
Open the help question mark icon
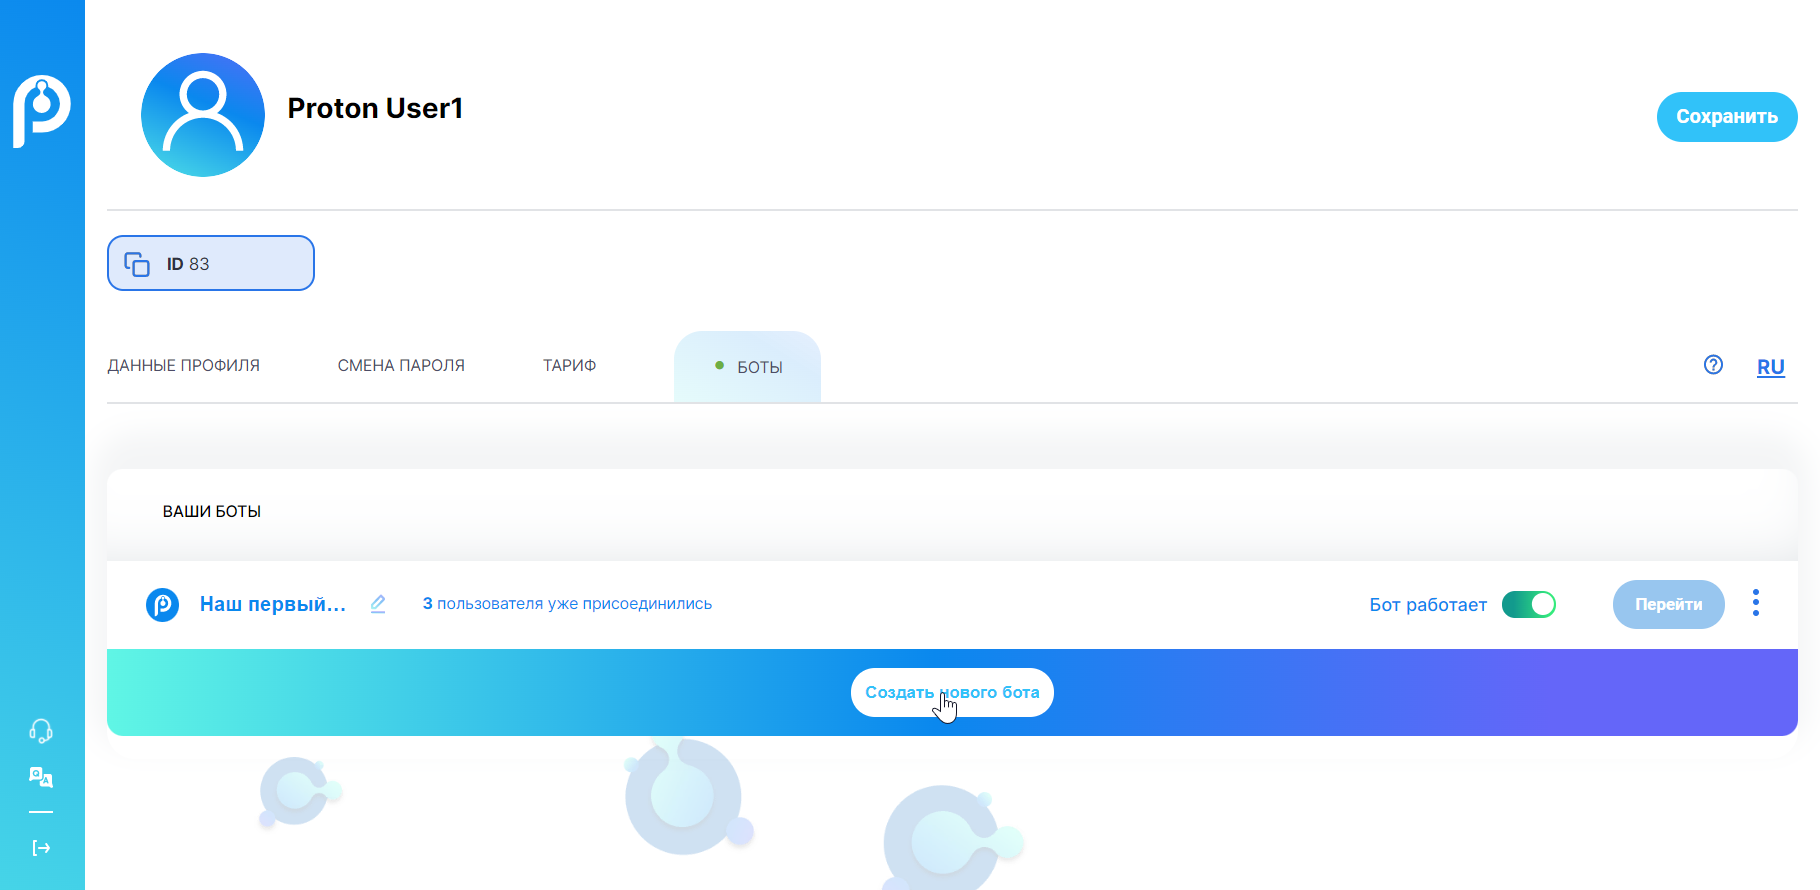pyautogui.click(x=1713, y=365)
